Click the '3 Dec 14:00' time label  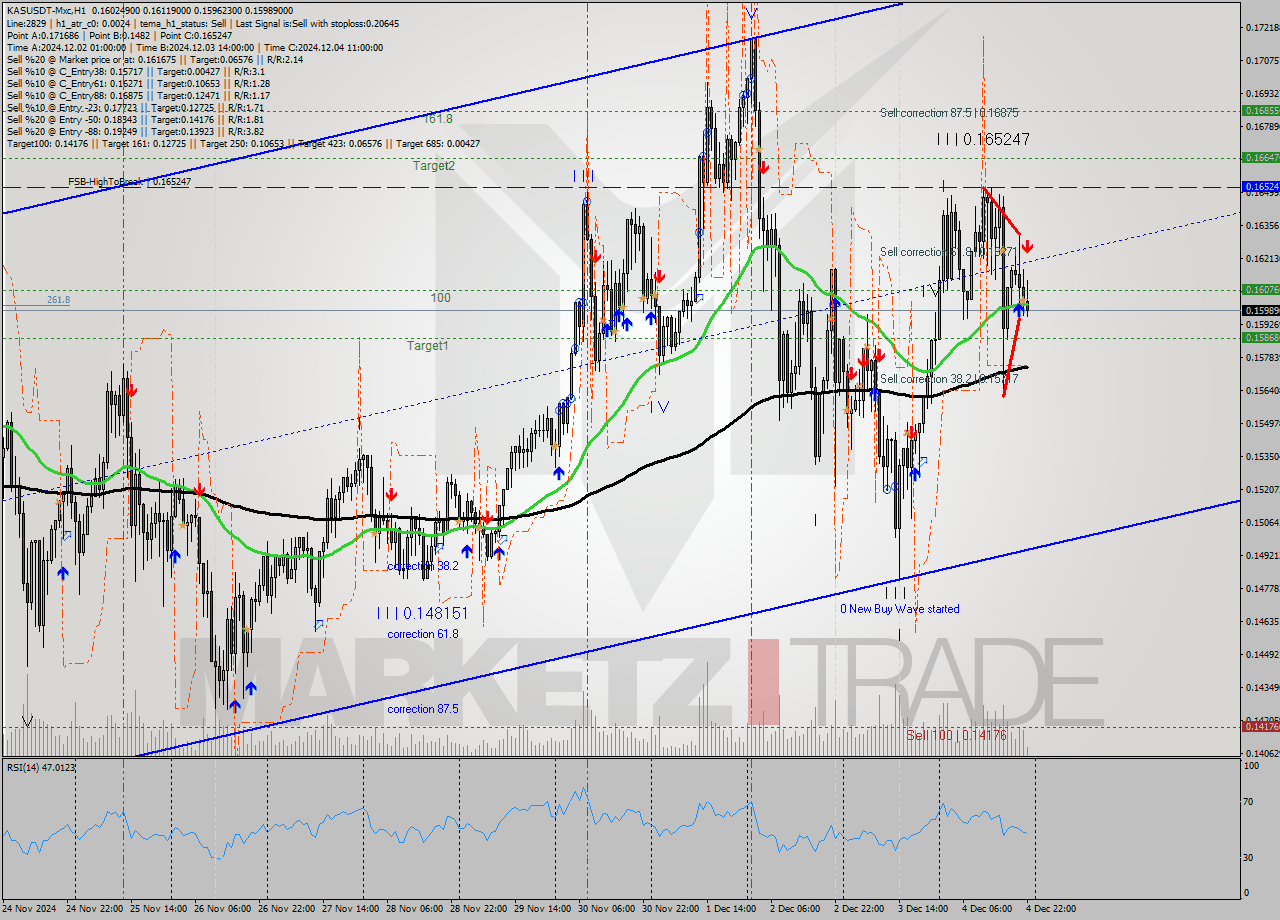point(925,909)
